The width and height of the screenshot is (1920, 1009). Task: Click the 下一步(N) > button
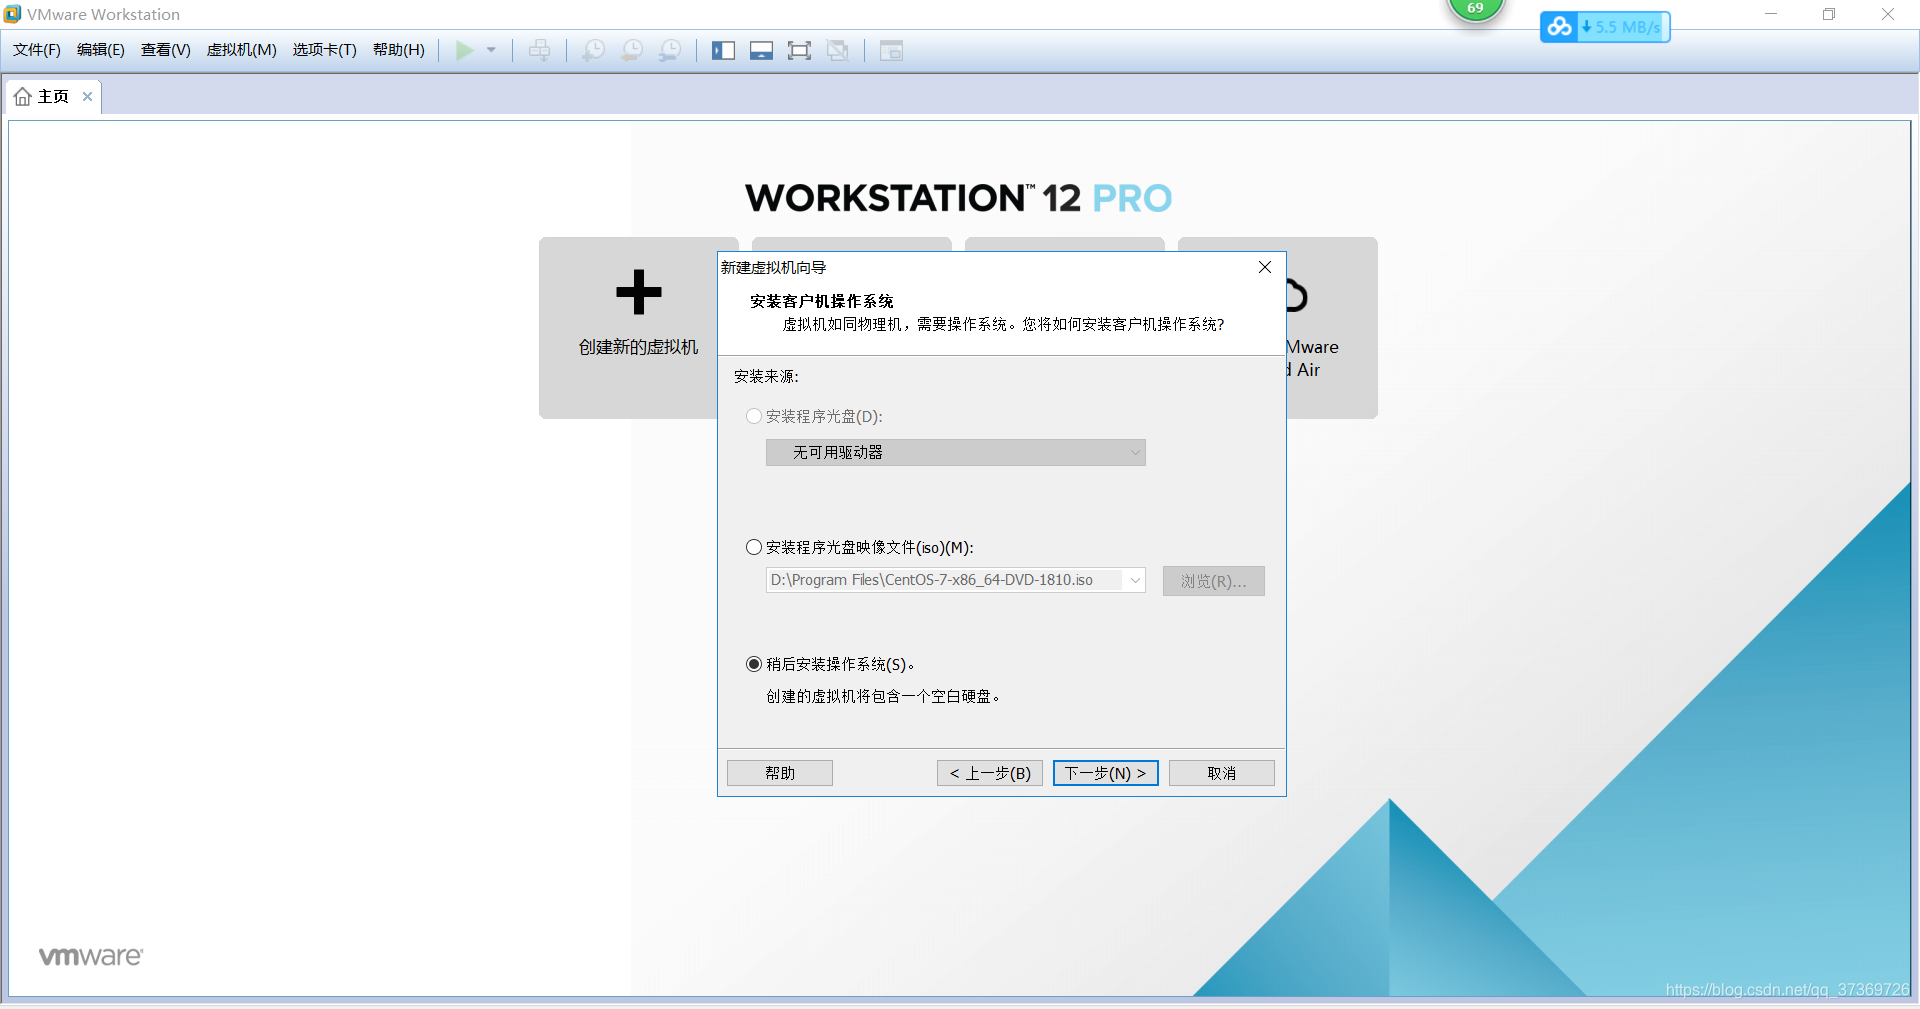point(1106,773)
